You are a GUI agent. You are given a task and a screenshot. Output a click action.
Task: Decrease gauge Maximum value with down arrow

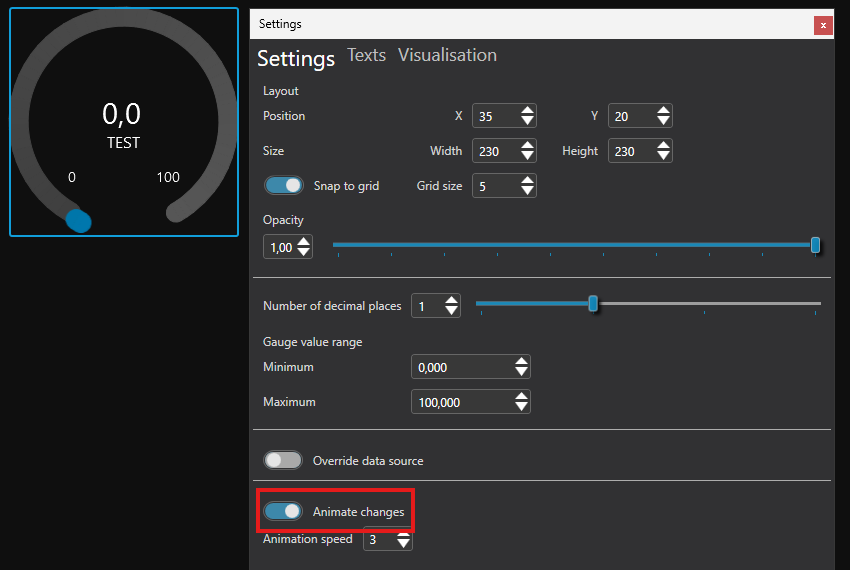(521, 407)
